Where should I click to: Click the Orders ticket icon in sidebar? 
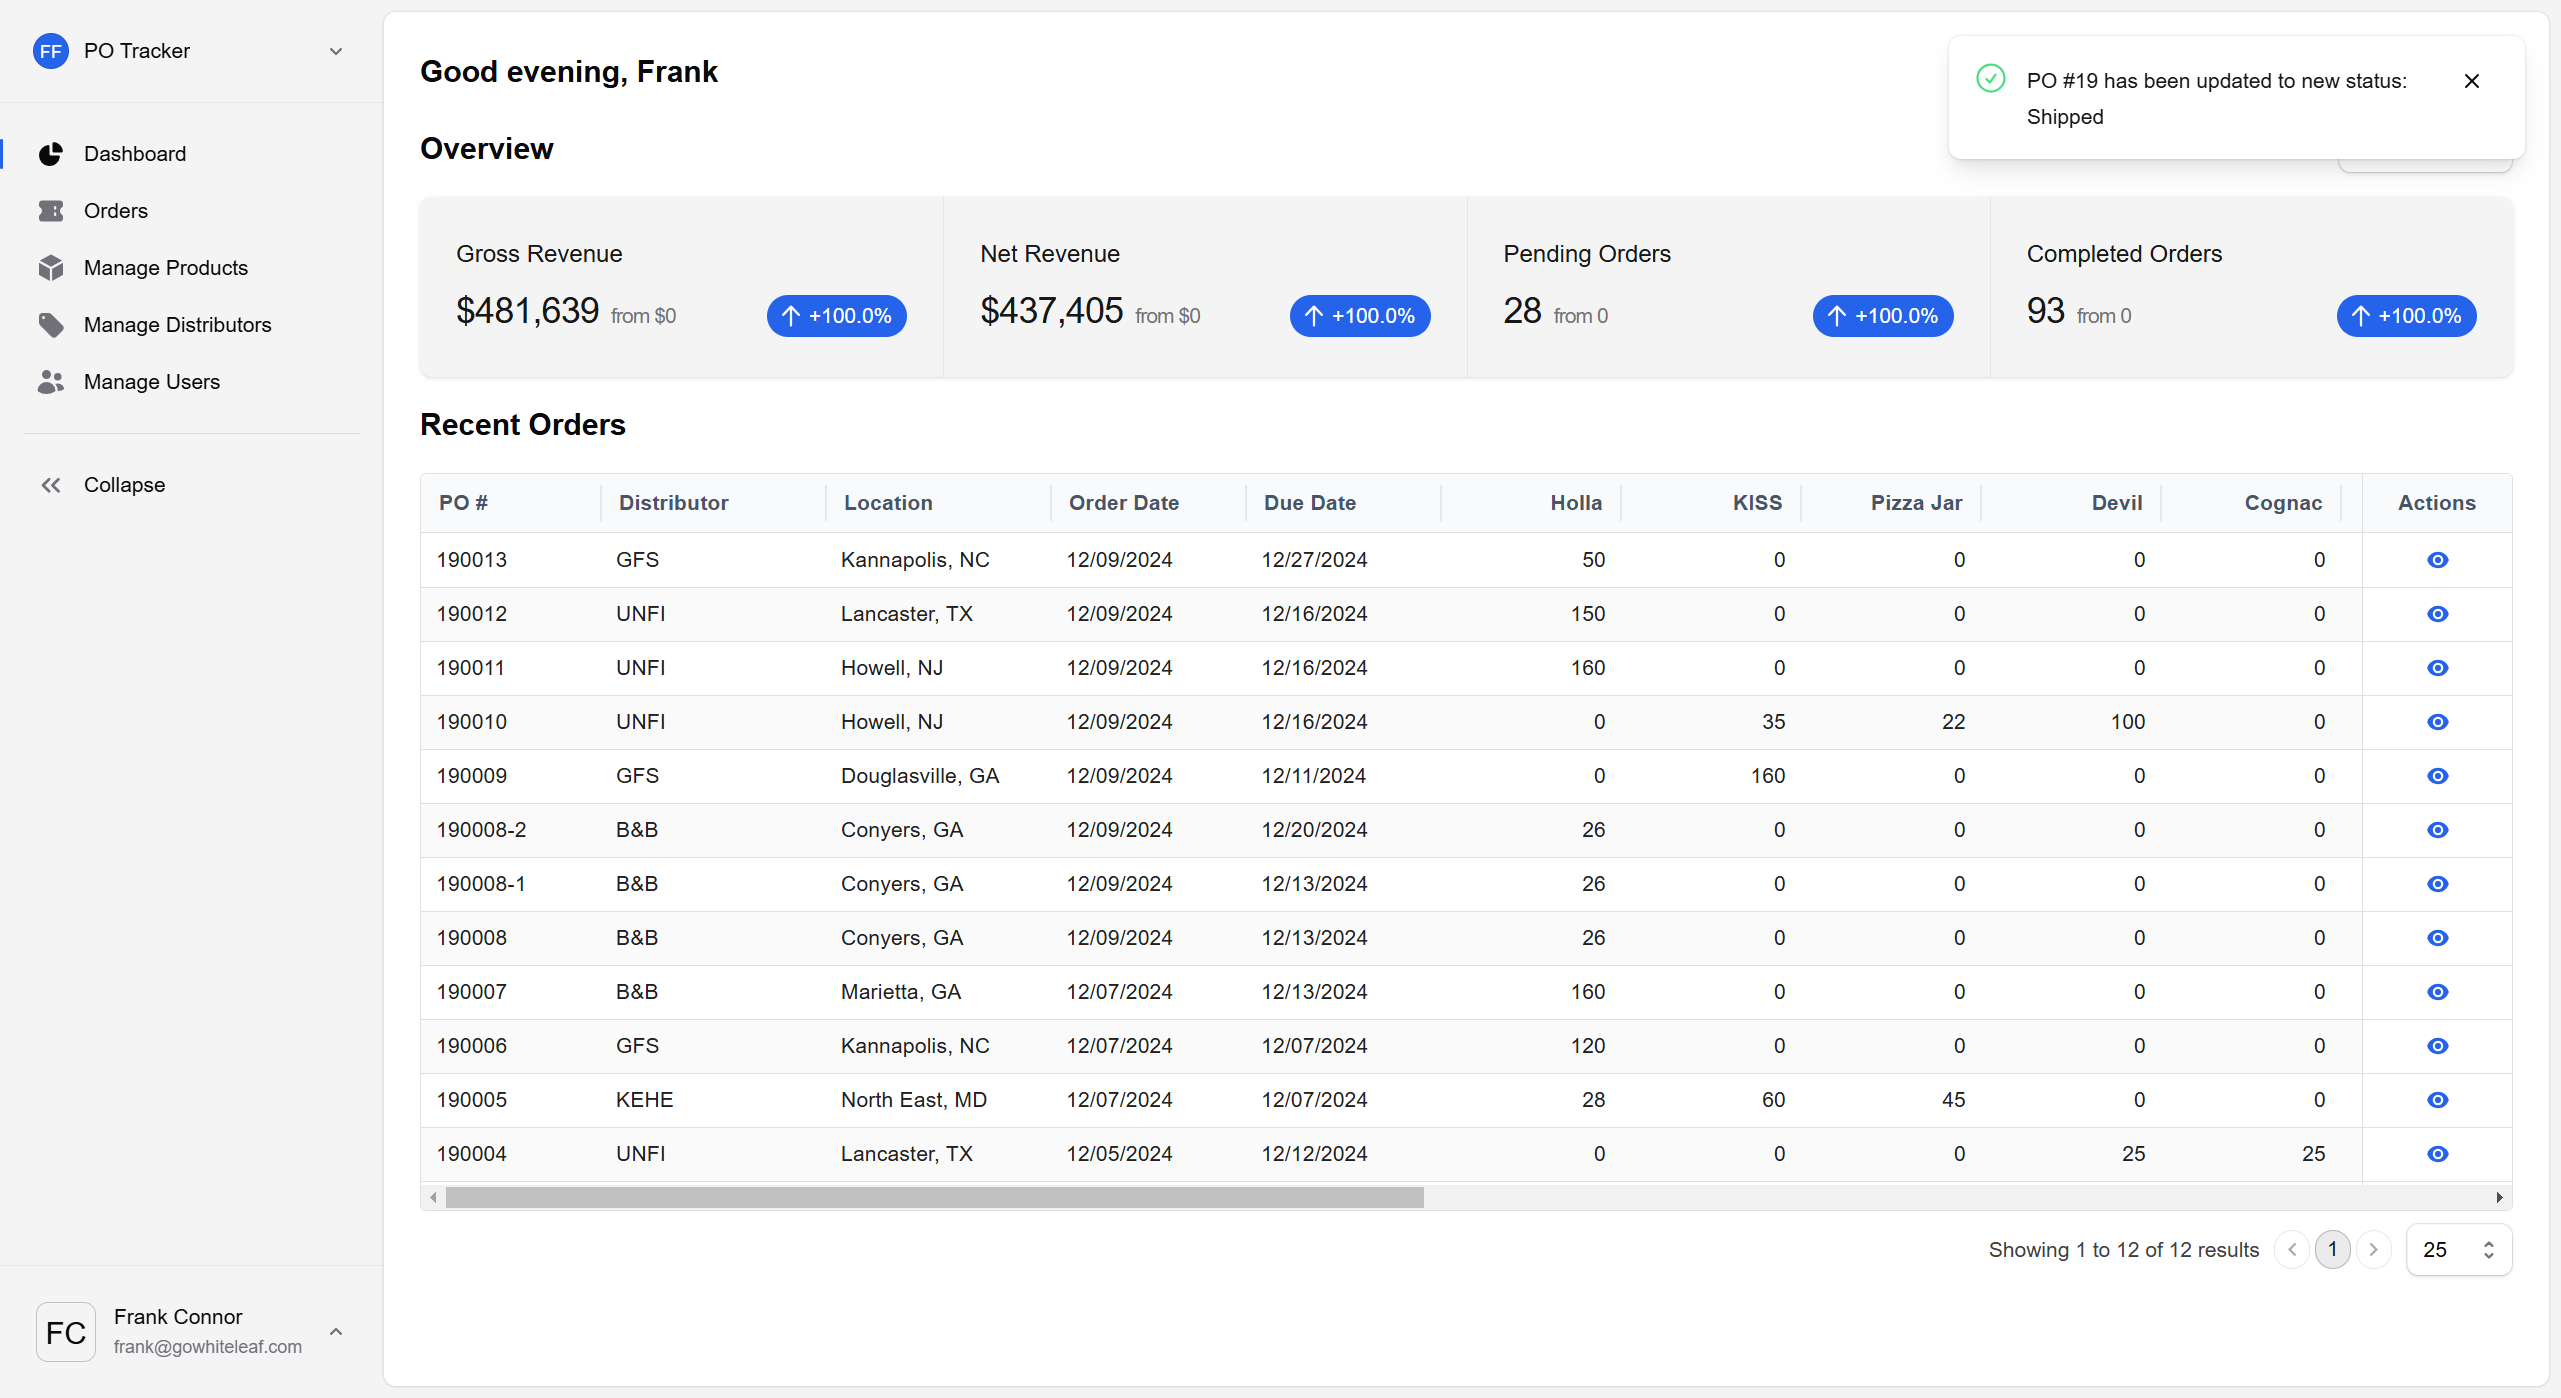click(51, 211)
